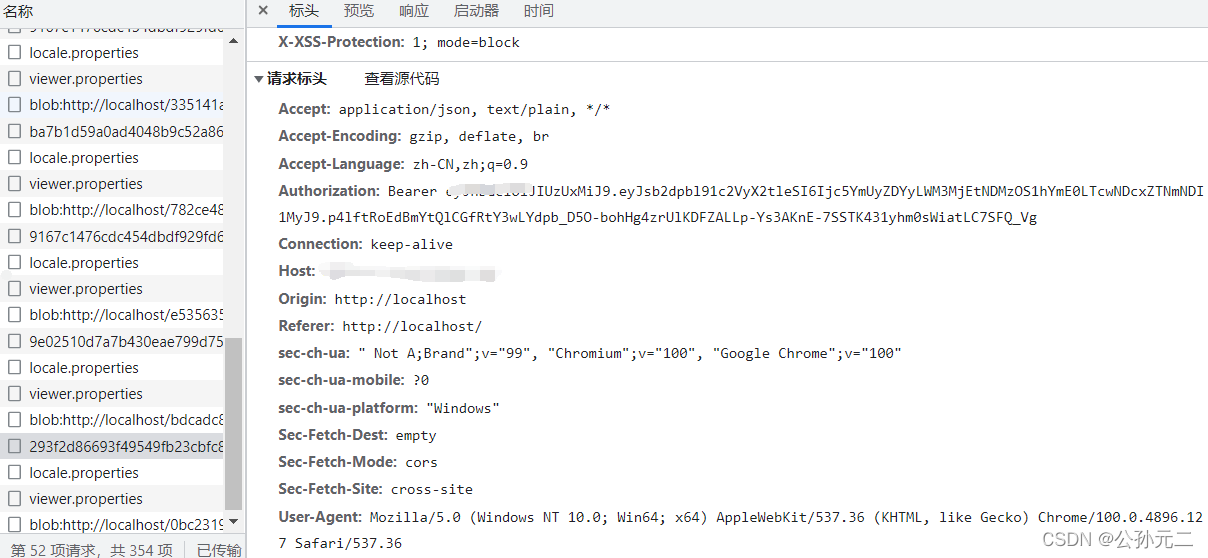Collapse the 请求标头 section triangle

[259, 79]
